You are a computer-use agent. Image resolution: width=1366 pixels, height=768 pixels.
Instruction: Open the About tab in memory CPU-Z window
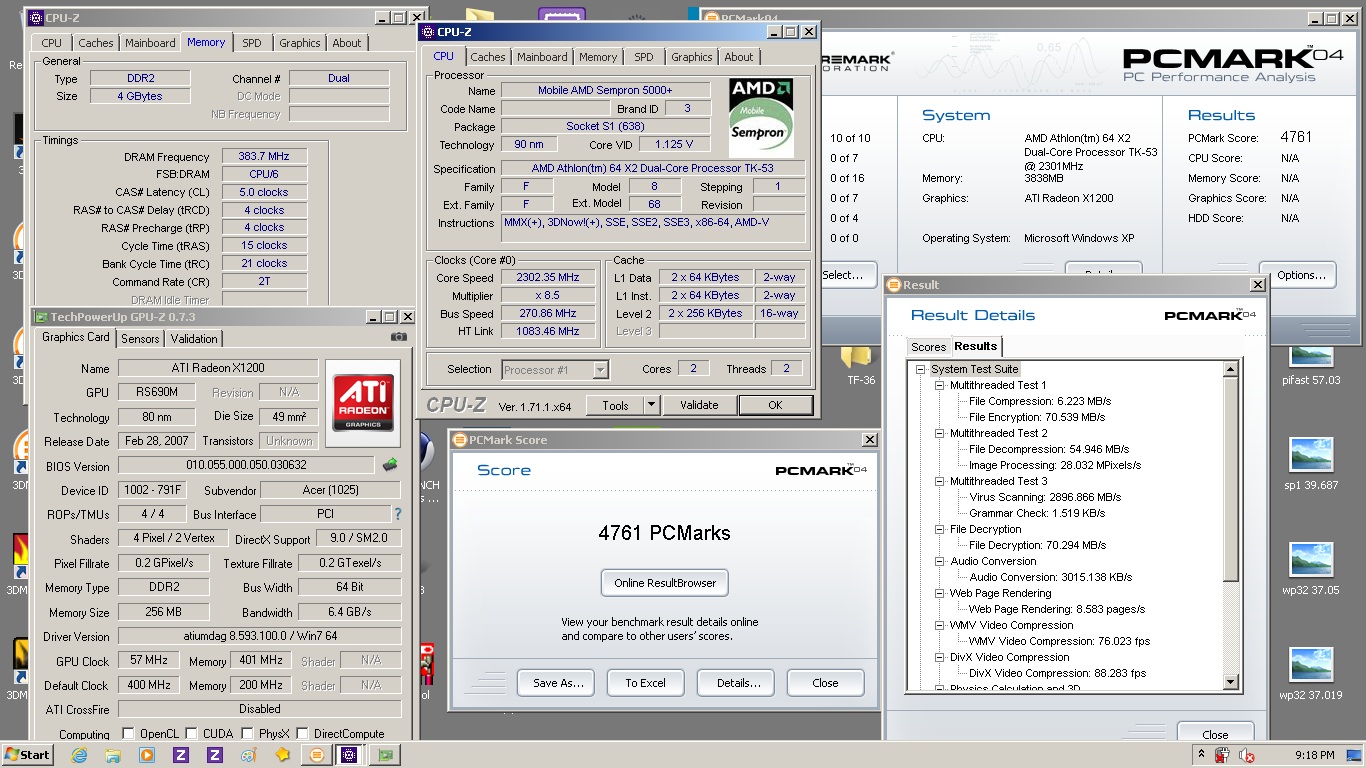click(347, 43)
